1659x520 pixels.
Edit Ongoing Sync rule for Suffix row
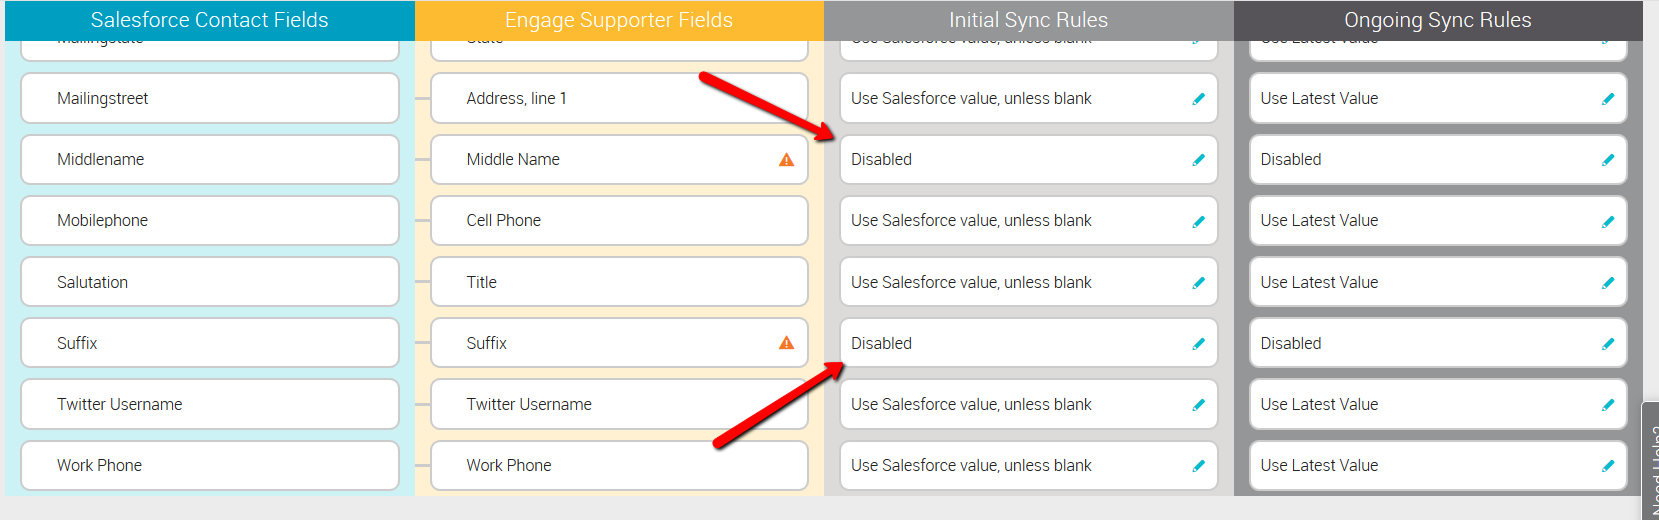1608,344
